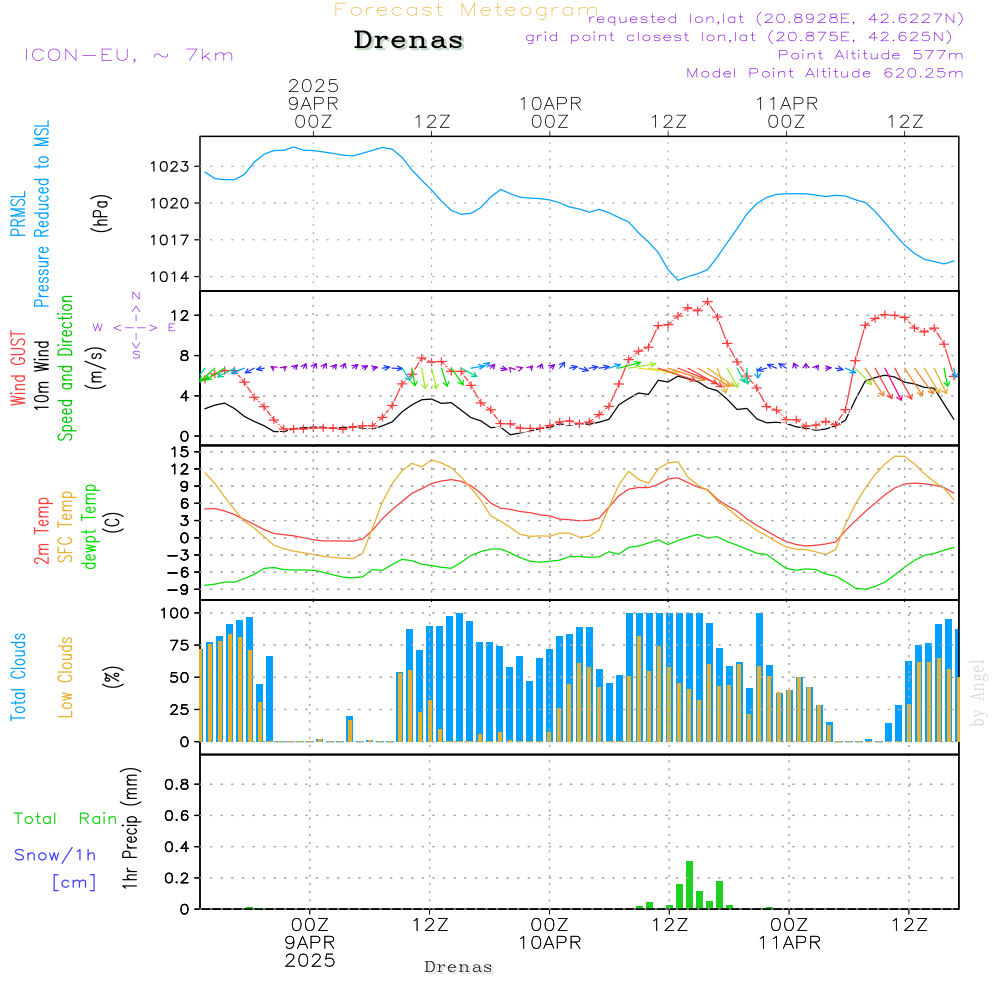
Task: Click the top '10APR 00Z' time label
Action: coord(550,112)
